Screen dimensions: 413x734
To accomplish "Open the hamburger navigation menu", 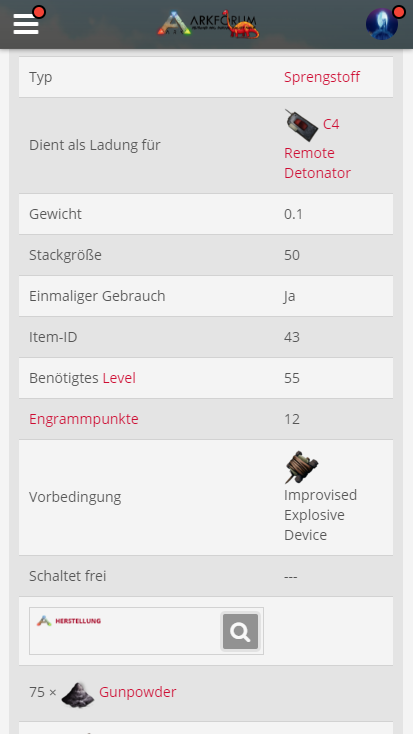I will 26,23.
